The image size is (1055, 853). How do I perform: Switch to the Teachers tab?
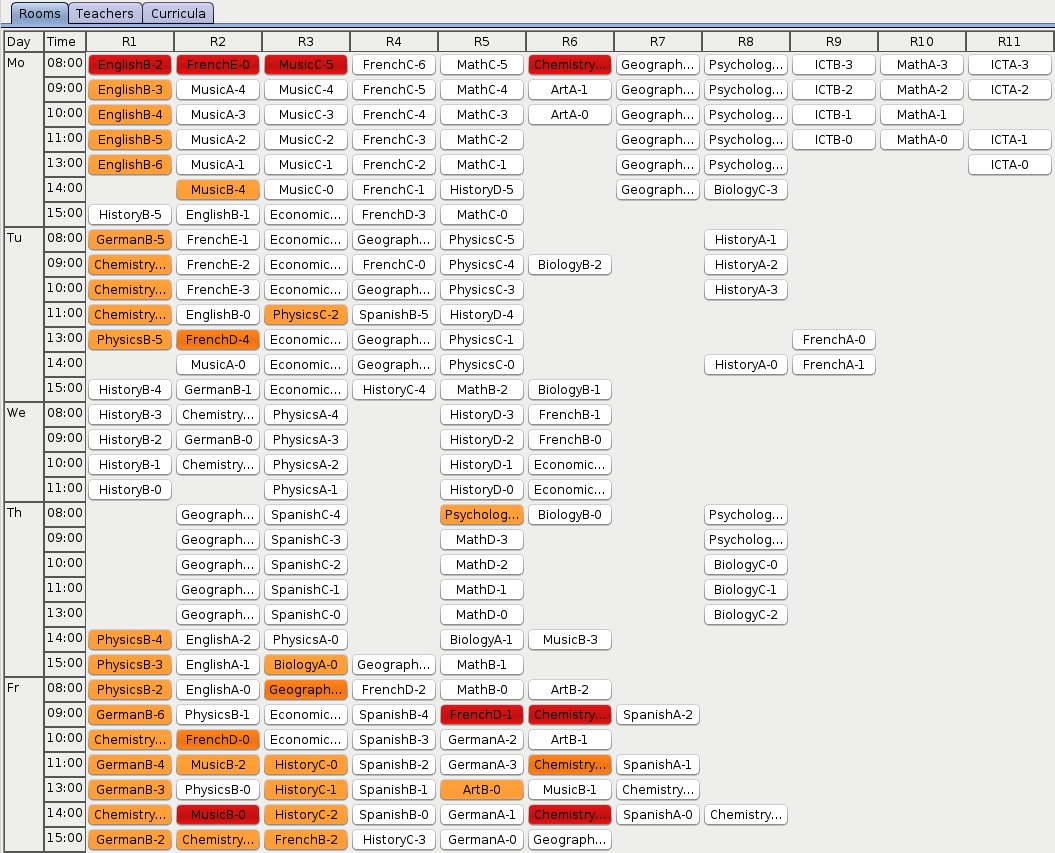[x=105, y=14]
